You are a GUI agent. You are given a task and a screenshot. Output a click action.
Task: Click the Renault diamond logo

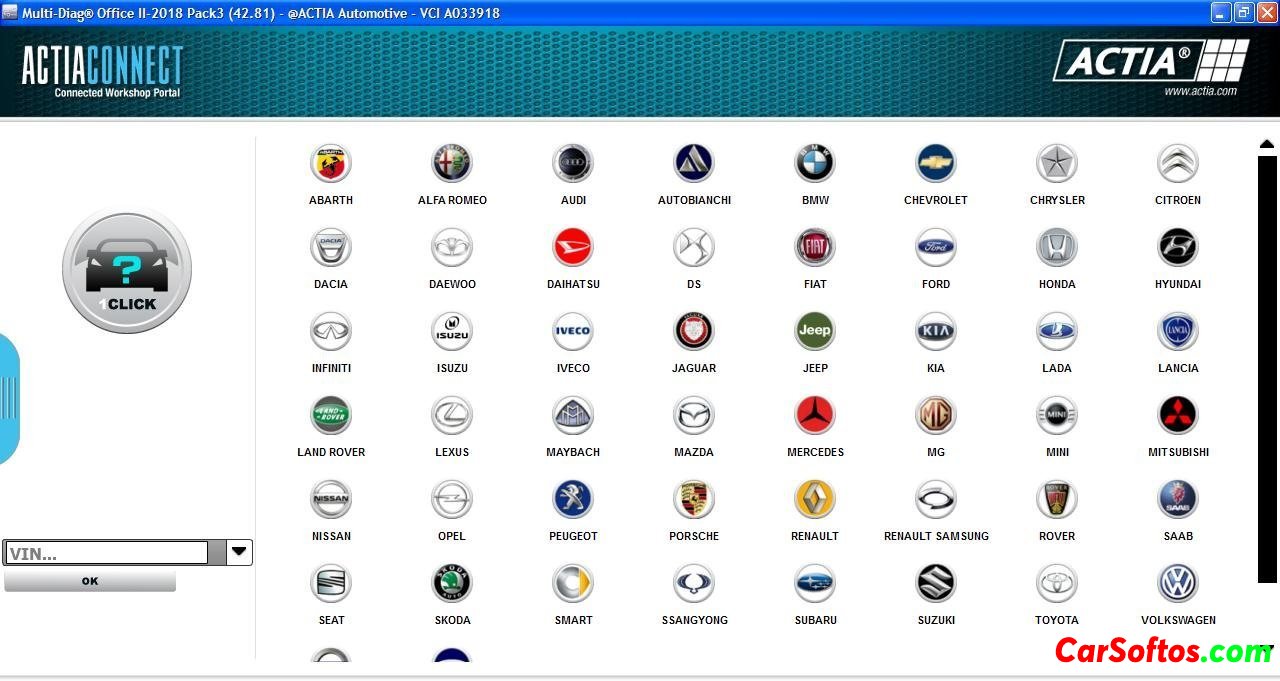click(x=815, y=500)
